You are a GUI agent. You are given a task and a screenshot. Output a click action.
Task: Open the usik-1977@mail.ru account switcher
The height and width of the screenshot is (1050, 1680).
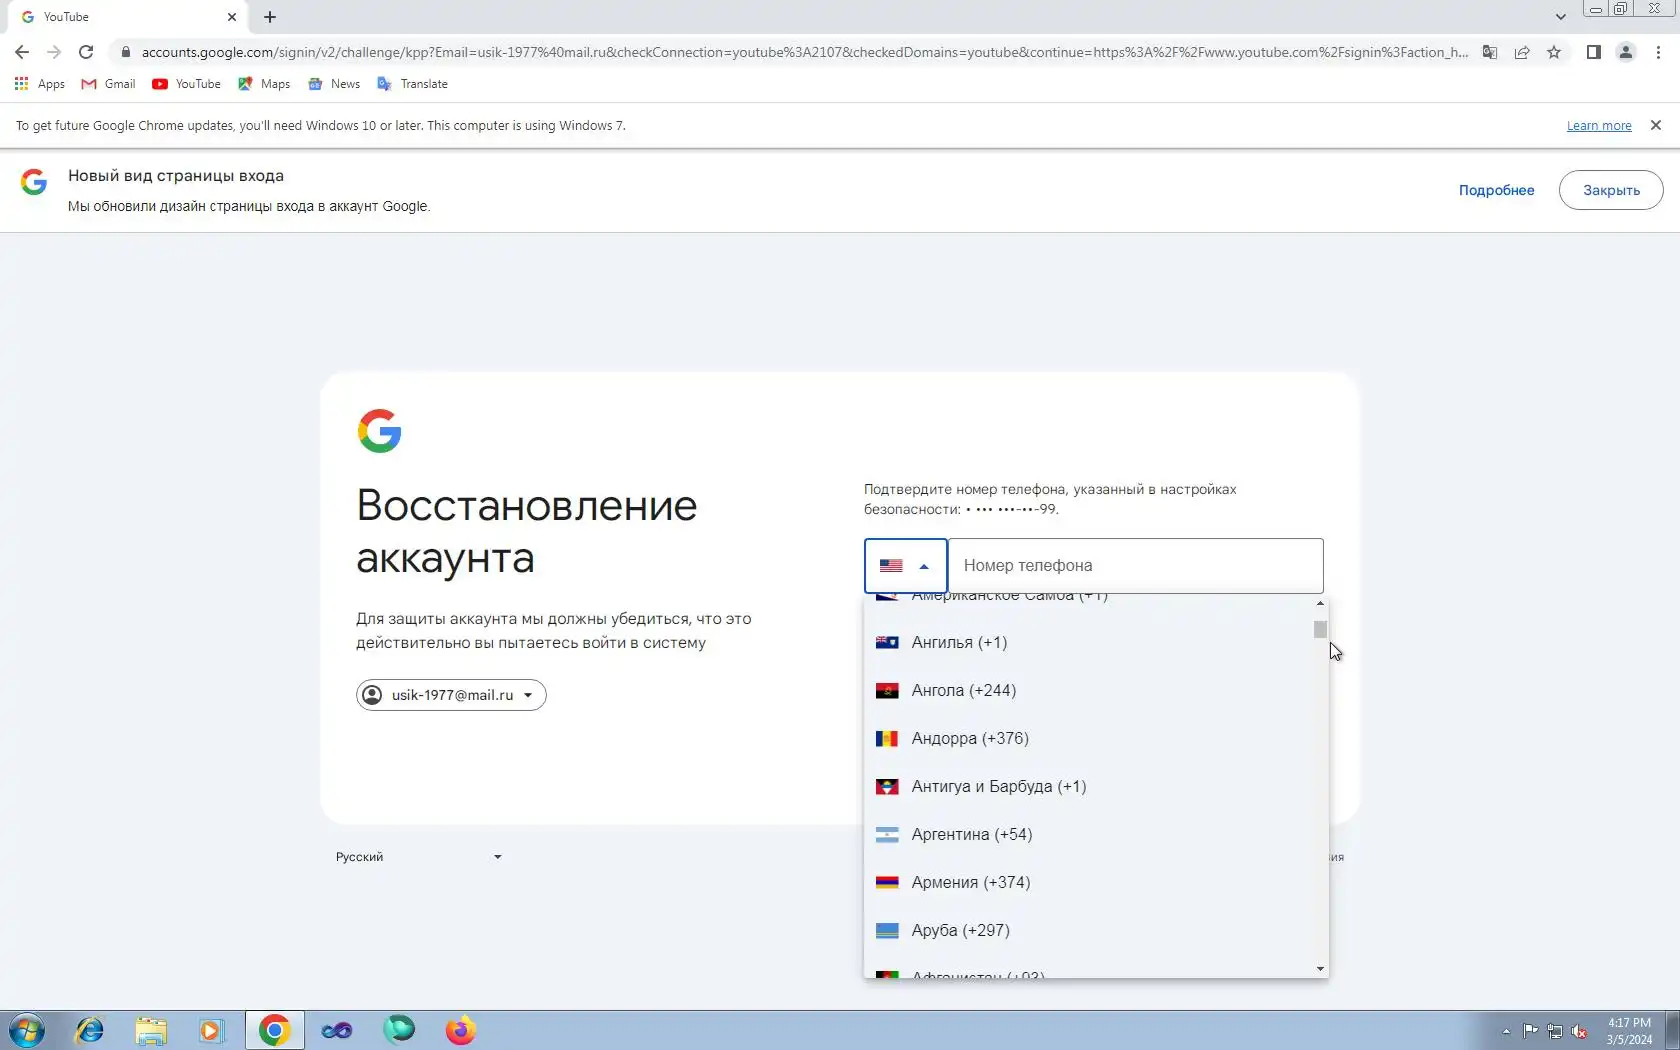tap(451, 695)
